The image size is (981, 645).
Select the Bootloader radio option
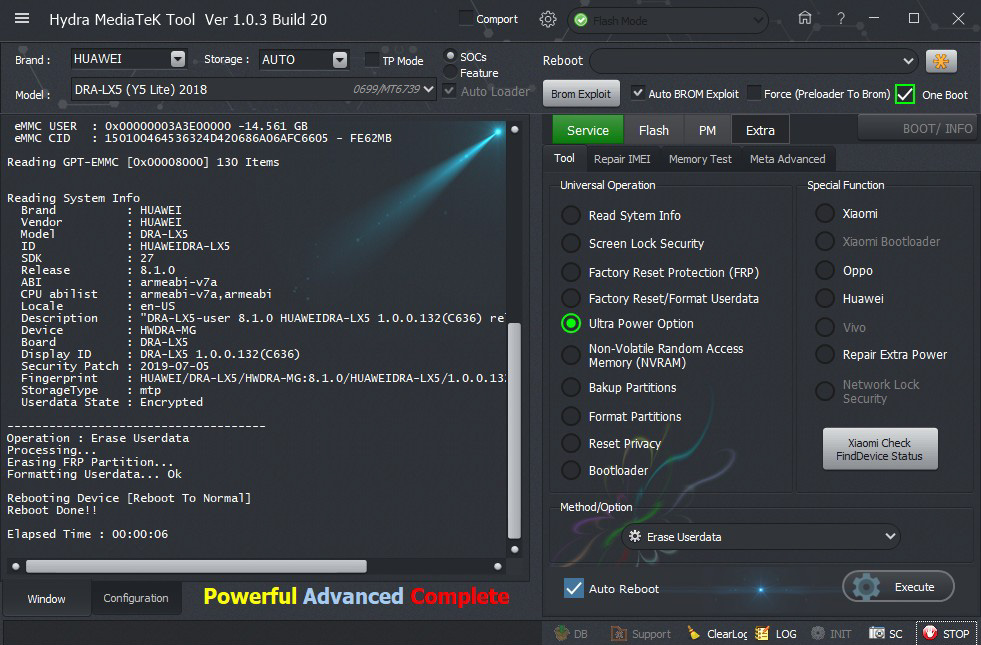(571, 470)
